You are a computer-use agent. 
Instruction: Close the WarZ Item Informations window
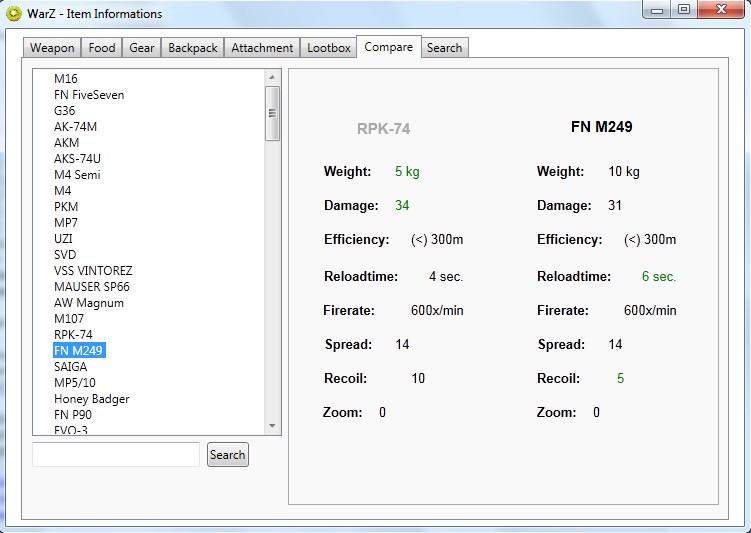(721, 10)
